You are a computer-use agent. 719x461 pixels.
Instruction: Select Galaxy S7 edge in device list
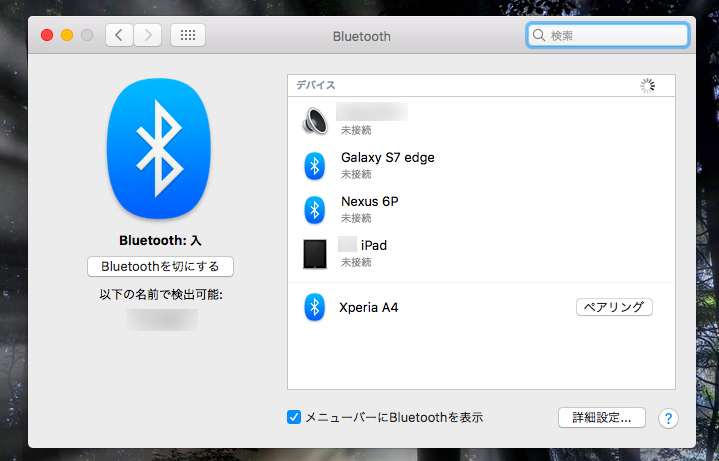point(388,158)
